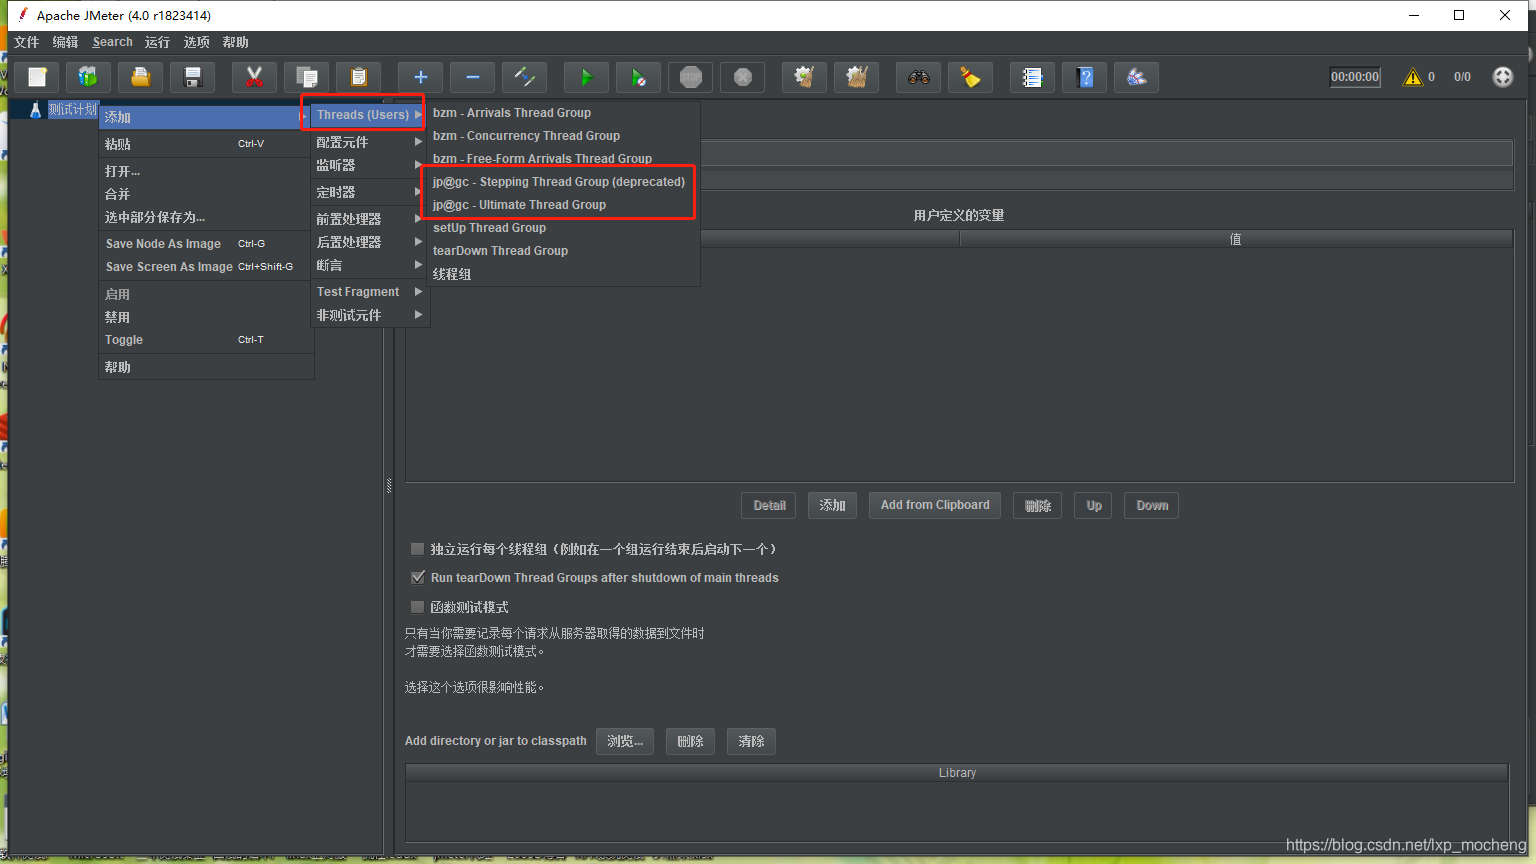Click the New test plan icon
The width and height of the screenshot is (1536, 864).
click(x=37, y=77)
